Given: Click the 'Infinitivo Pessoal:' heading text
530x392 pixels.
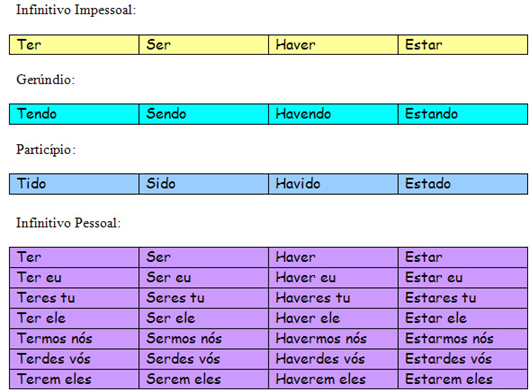Looking at the screenshot, I should click(x=69, y=223).
